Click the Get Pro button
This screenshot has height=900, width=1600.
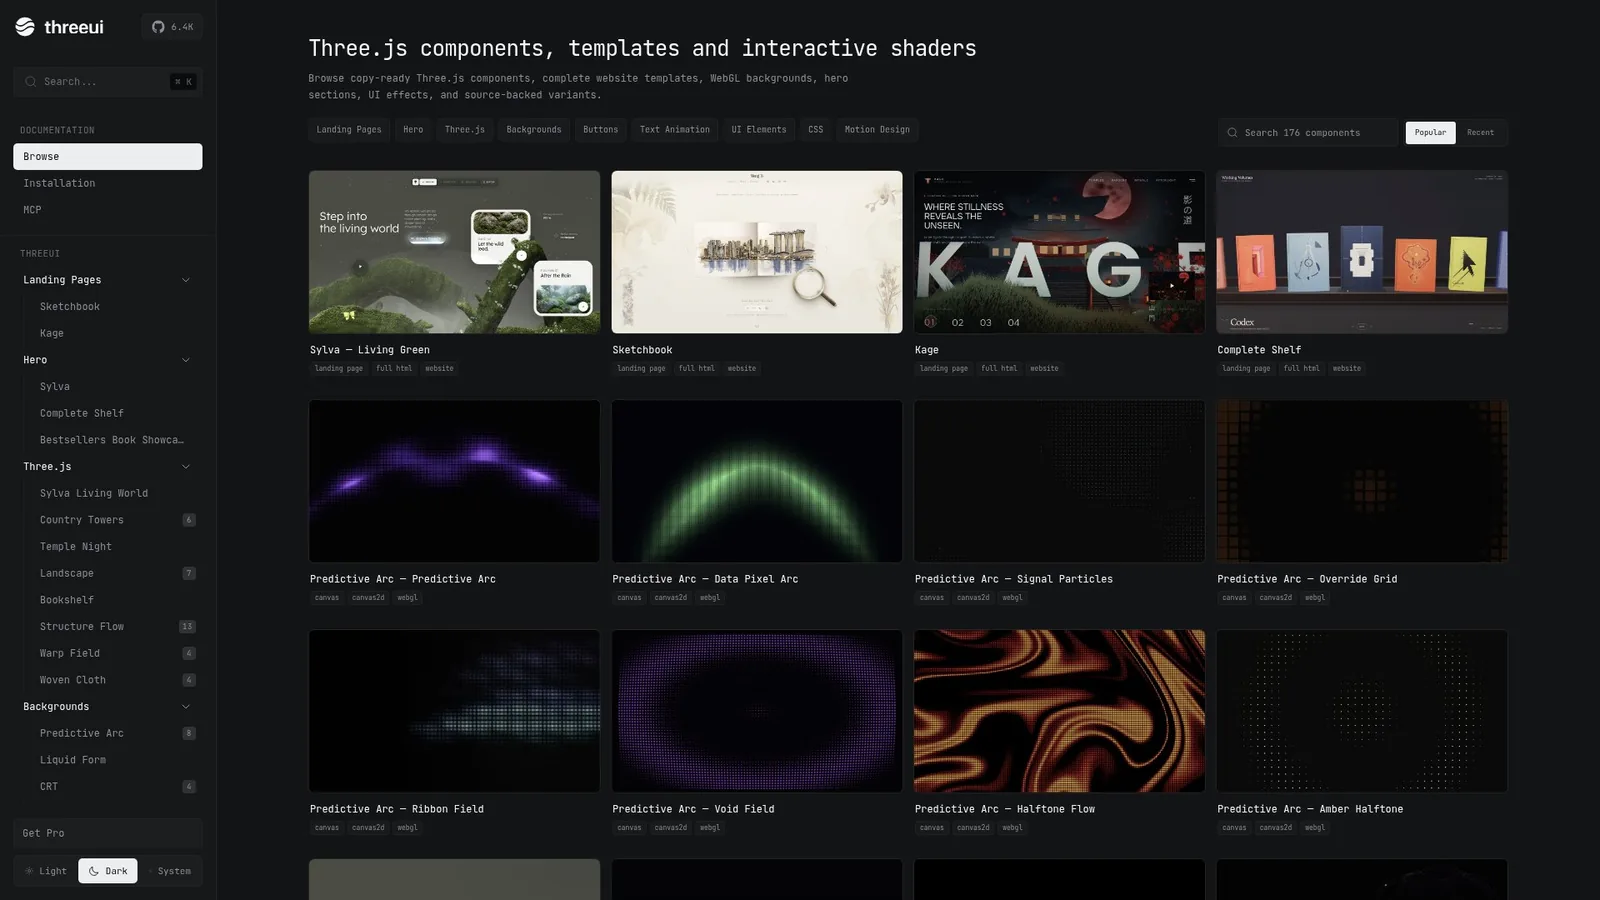click(107, 833)
